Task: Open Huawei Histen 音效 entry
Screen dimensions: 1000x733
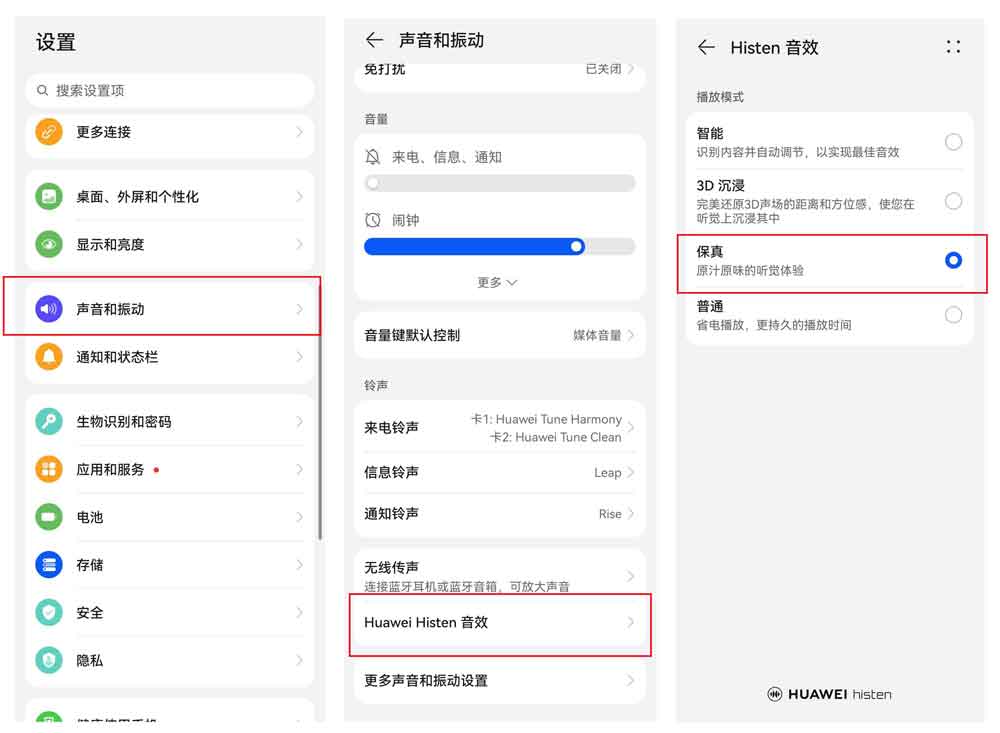Action: coord(500,623)
